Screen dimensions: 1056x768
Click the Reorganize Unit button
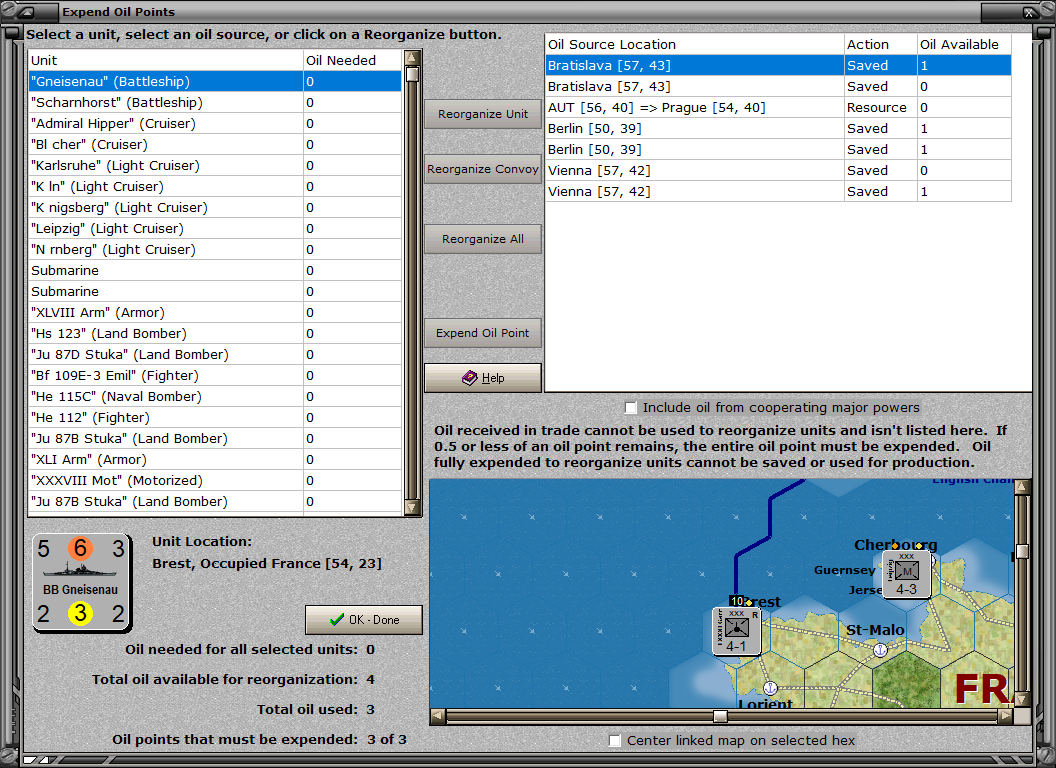point(483,114)
